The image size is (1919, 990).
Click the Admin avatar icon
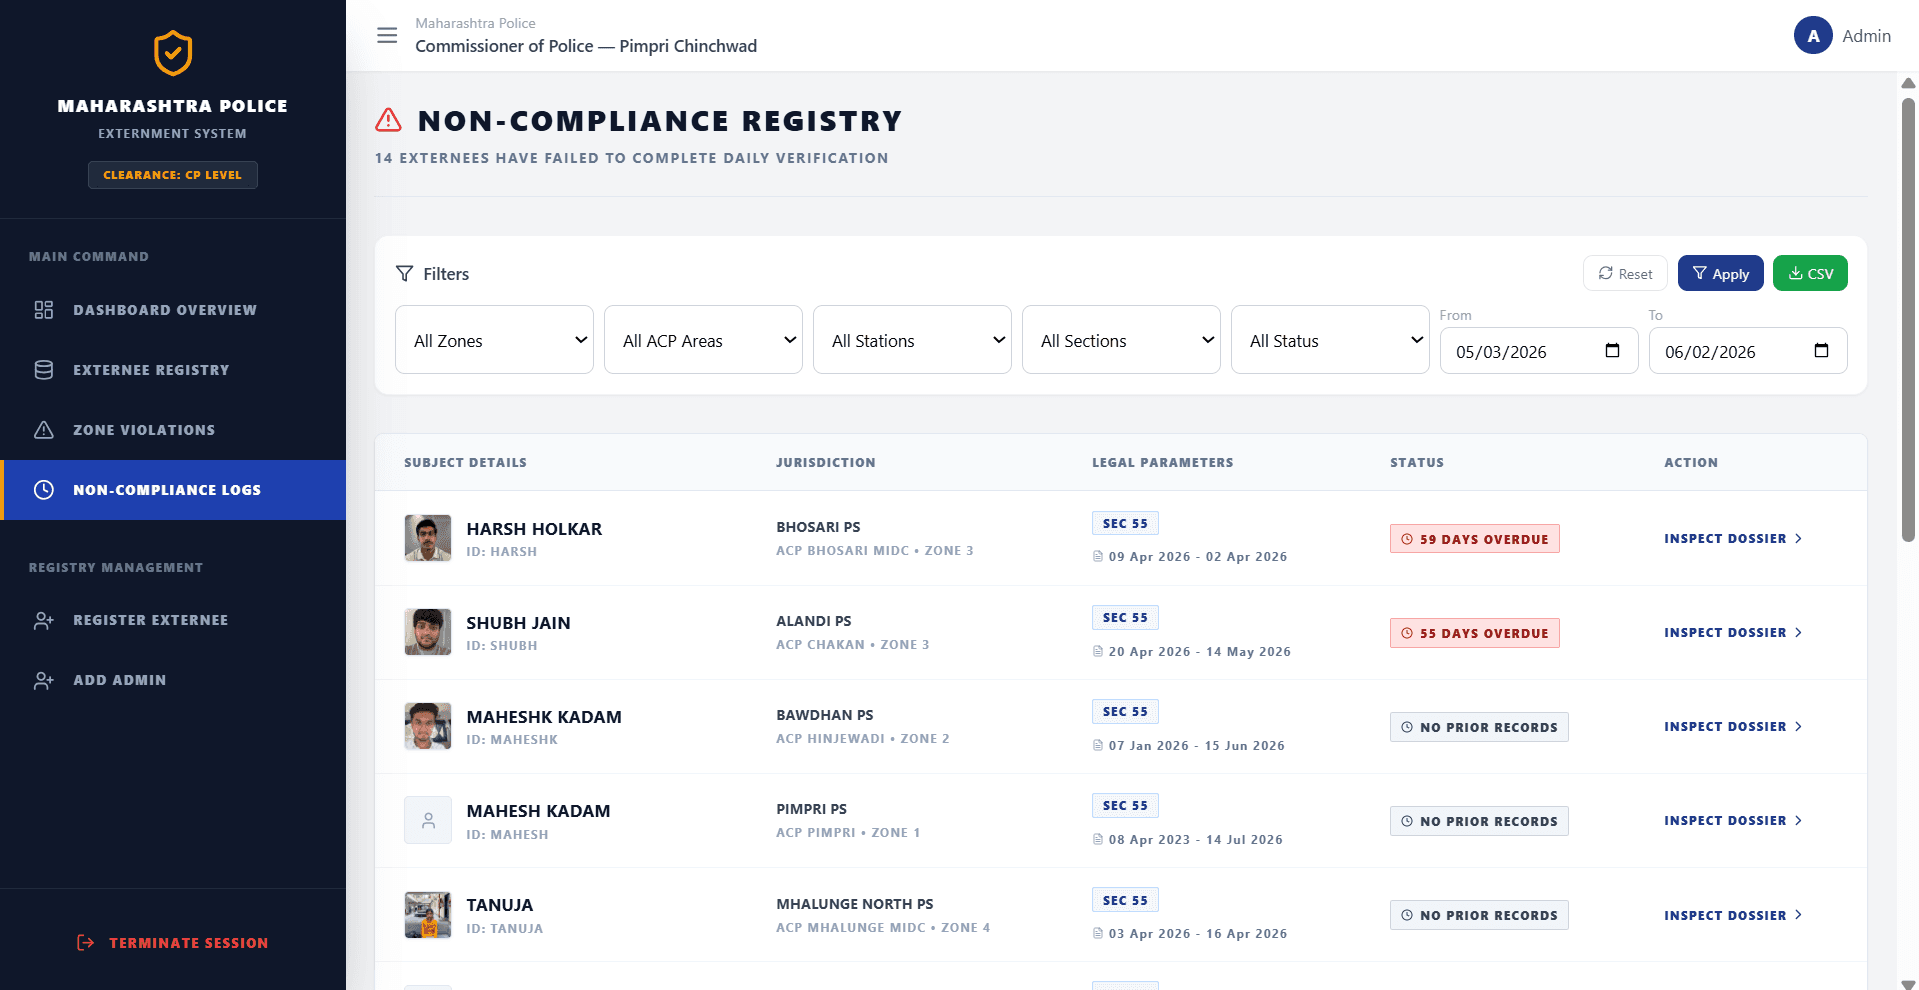click(1813, 36)
